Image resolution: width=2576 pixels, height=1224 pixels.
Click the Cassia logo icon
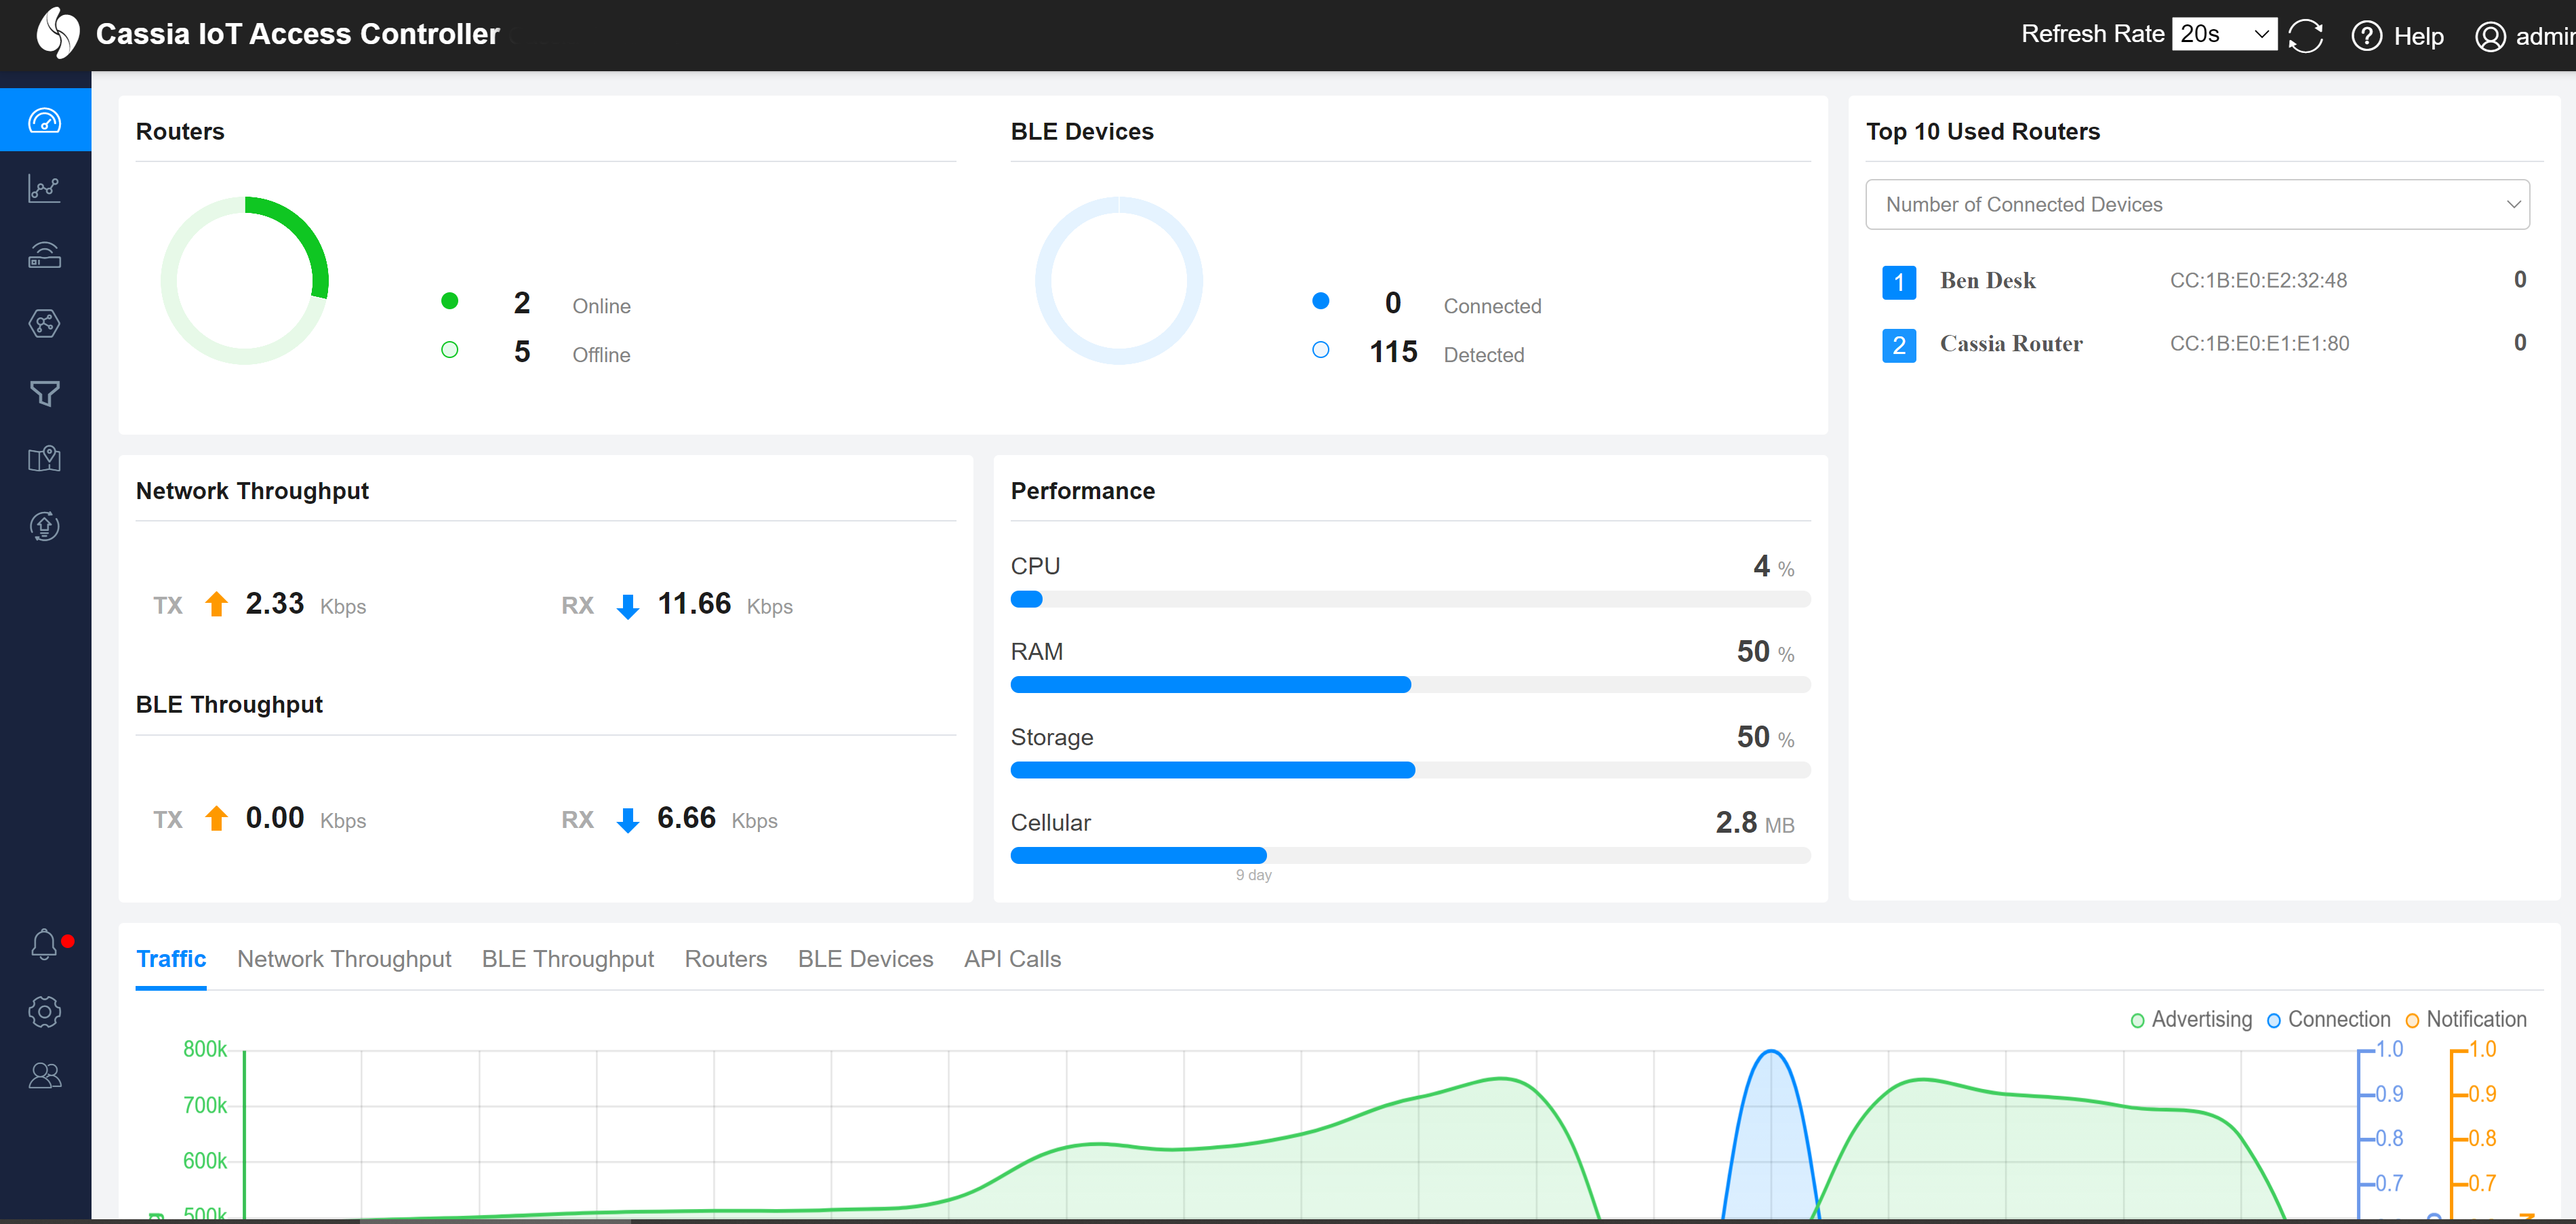click(x=57, y=33)
